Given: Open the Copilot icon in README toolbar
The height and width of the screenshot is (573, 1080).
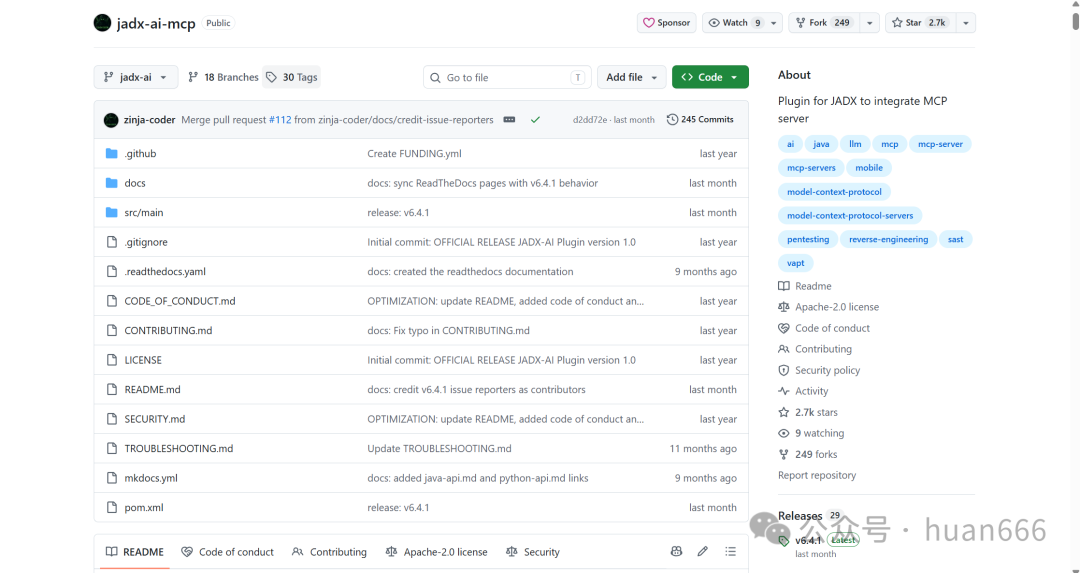Looking at the screenshot, I should click(x=676, y=552).
